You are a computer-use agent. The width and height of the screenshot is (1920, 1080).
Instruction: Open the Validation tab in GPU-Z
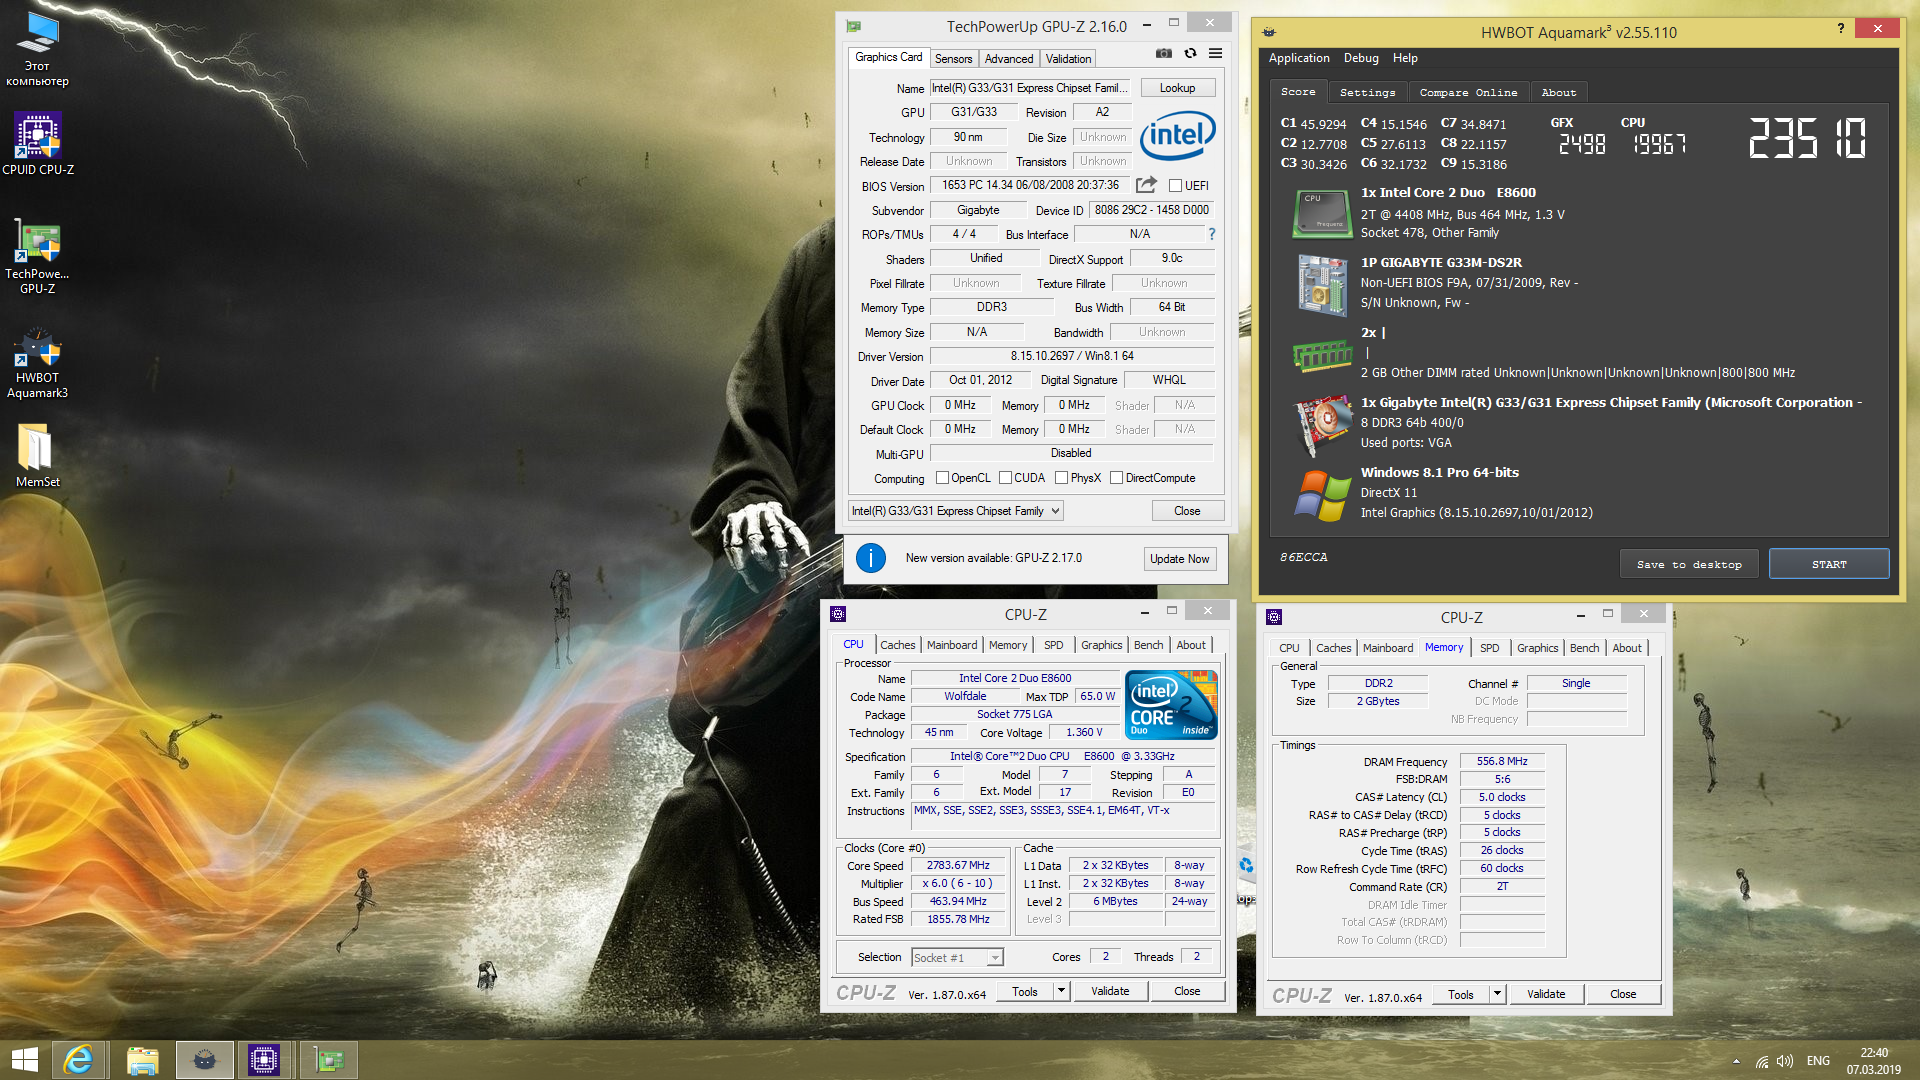pyautogui.click(x=1068, y=59)
